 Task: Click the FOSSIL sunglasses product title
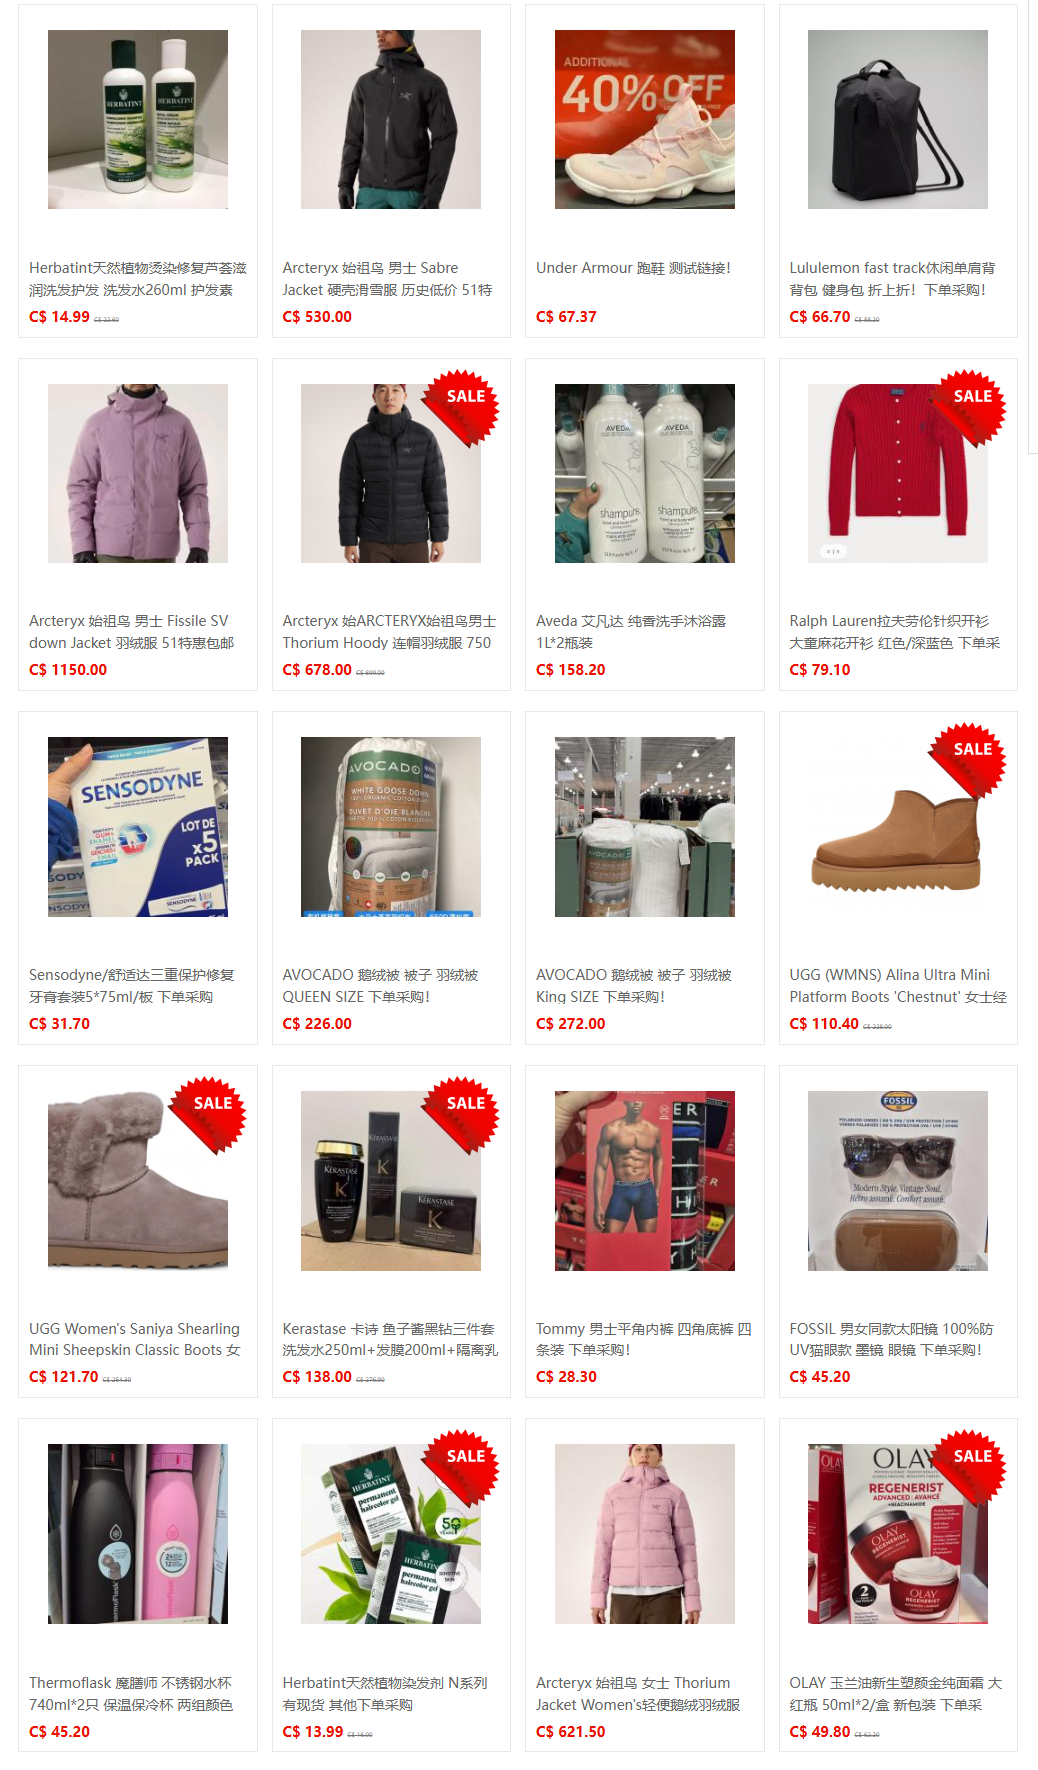[891, 1339]
